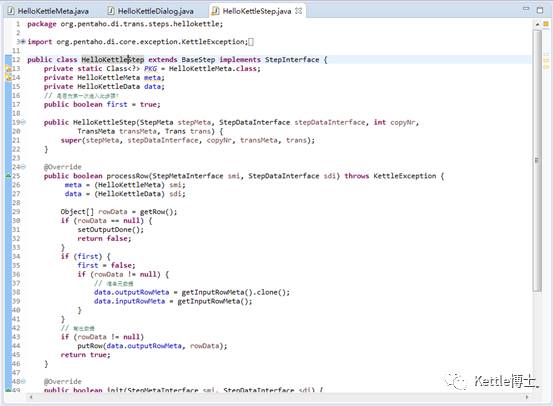The height and width of the screenshot is (406, 553).
Task: Click 'return false;' on line 32
Action: (x=104, y=238)
